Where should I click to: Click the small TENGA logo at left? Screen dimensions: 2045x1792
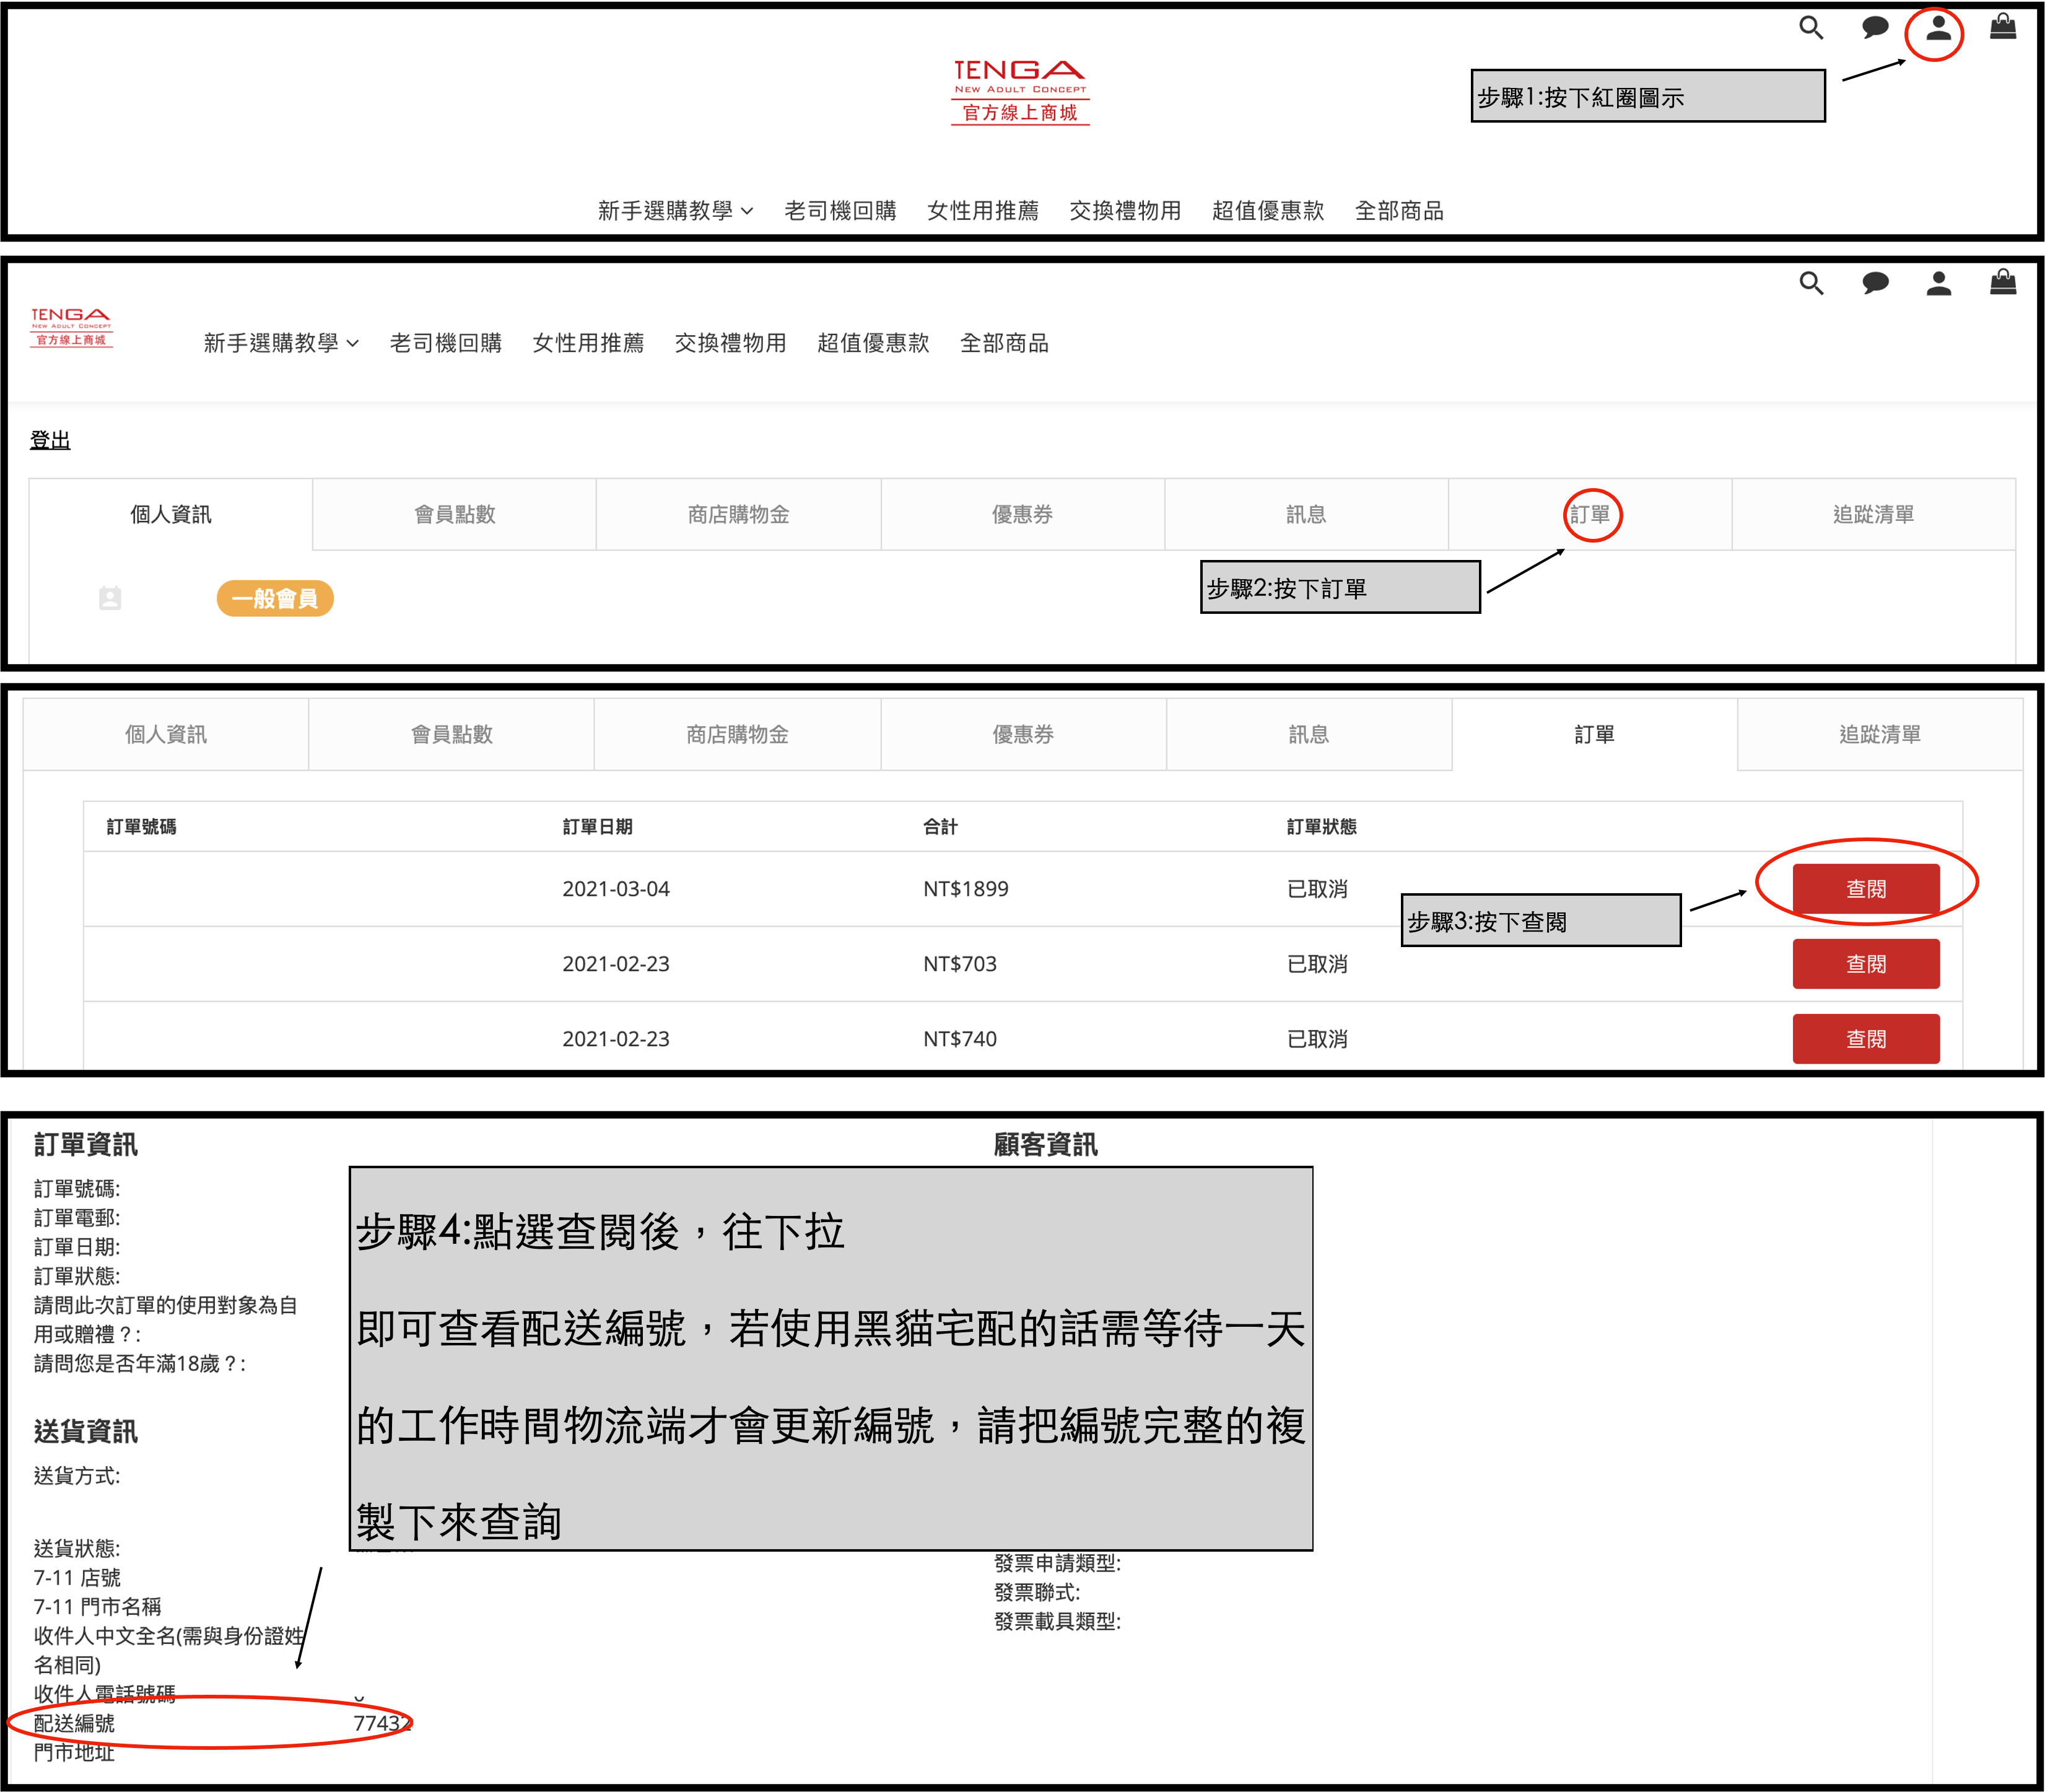[x=71, y=327]
